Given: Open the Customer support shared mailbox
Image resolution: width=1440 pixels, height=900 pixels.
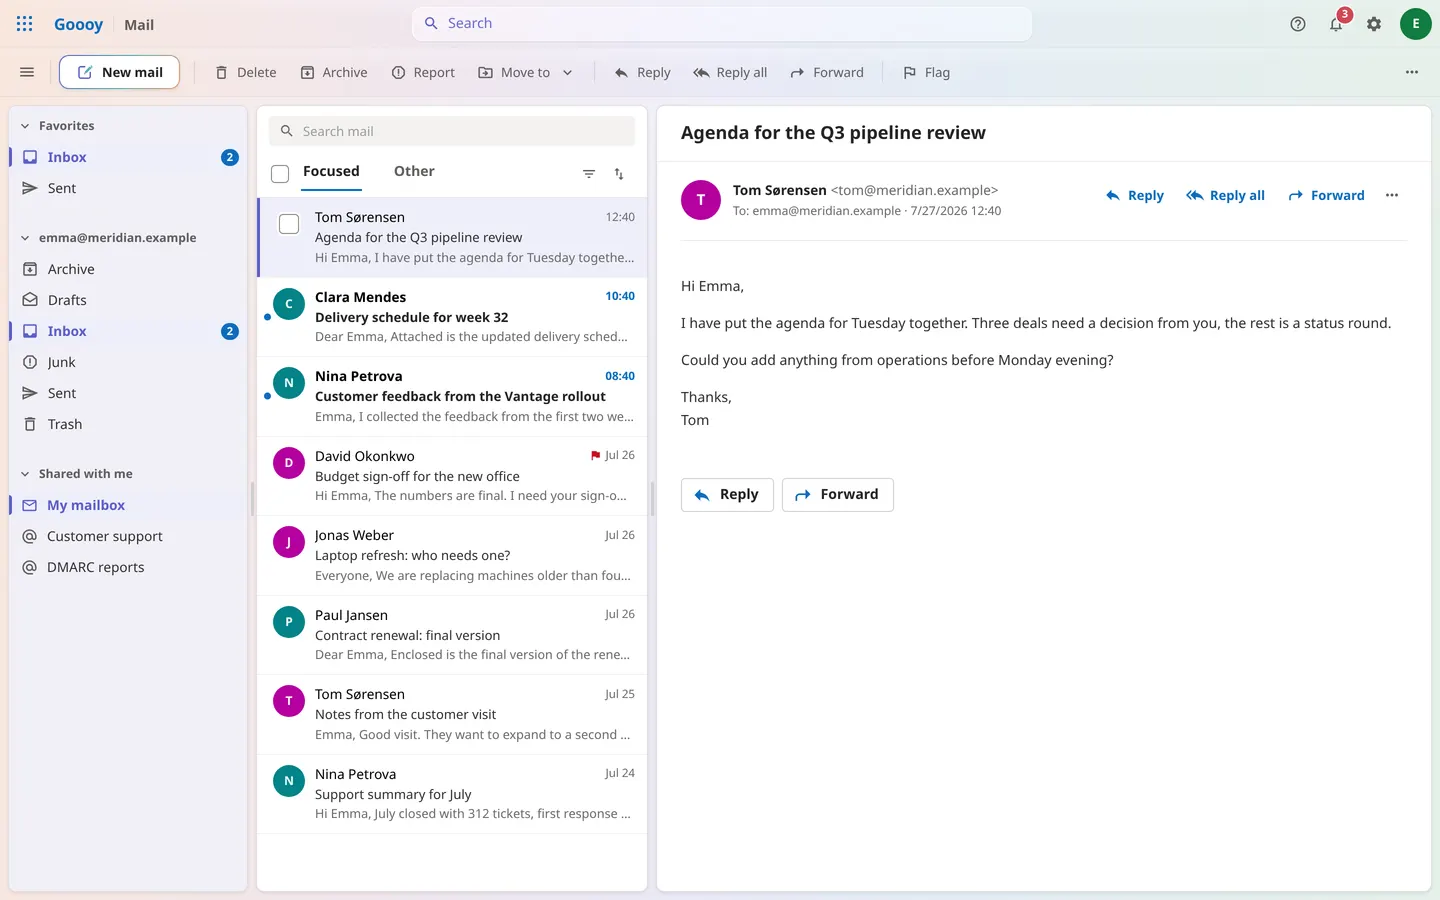Looking at the screenshot, I should tap(128, 536).
